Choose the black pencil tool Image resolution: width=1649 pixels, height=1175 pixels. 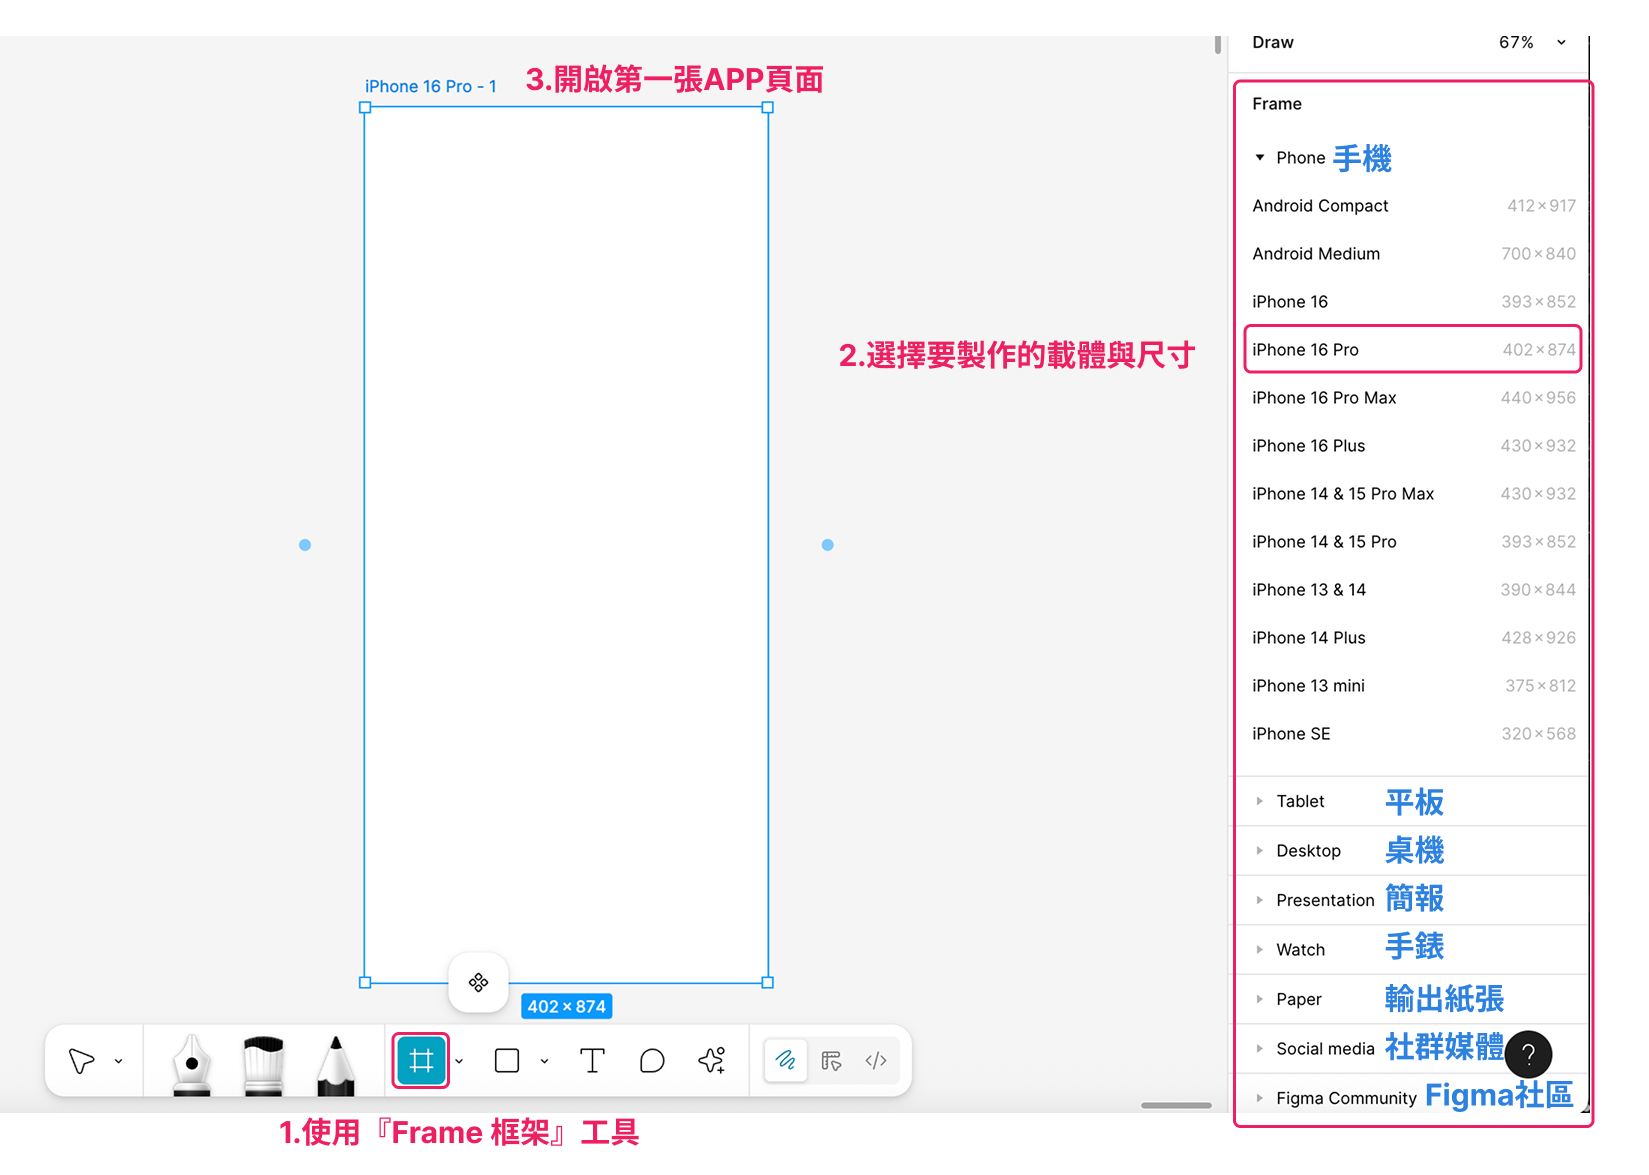(336, 1064)
